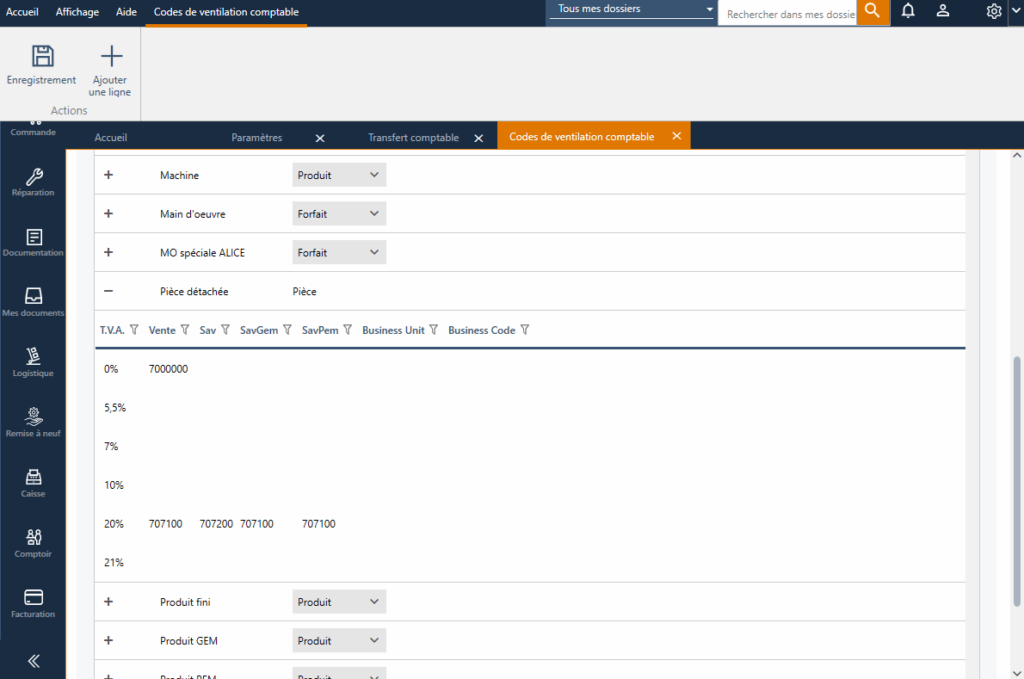Open the Réparation wrench sidebar icon
Viewport: 1024px width, 679px height.
34,176
